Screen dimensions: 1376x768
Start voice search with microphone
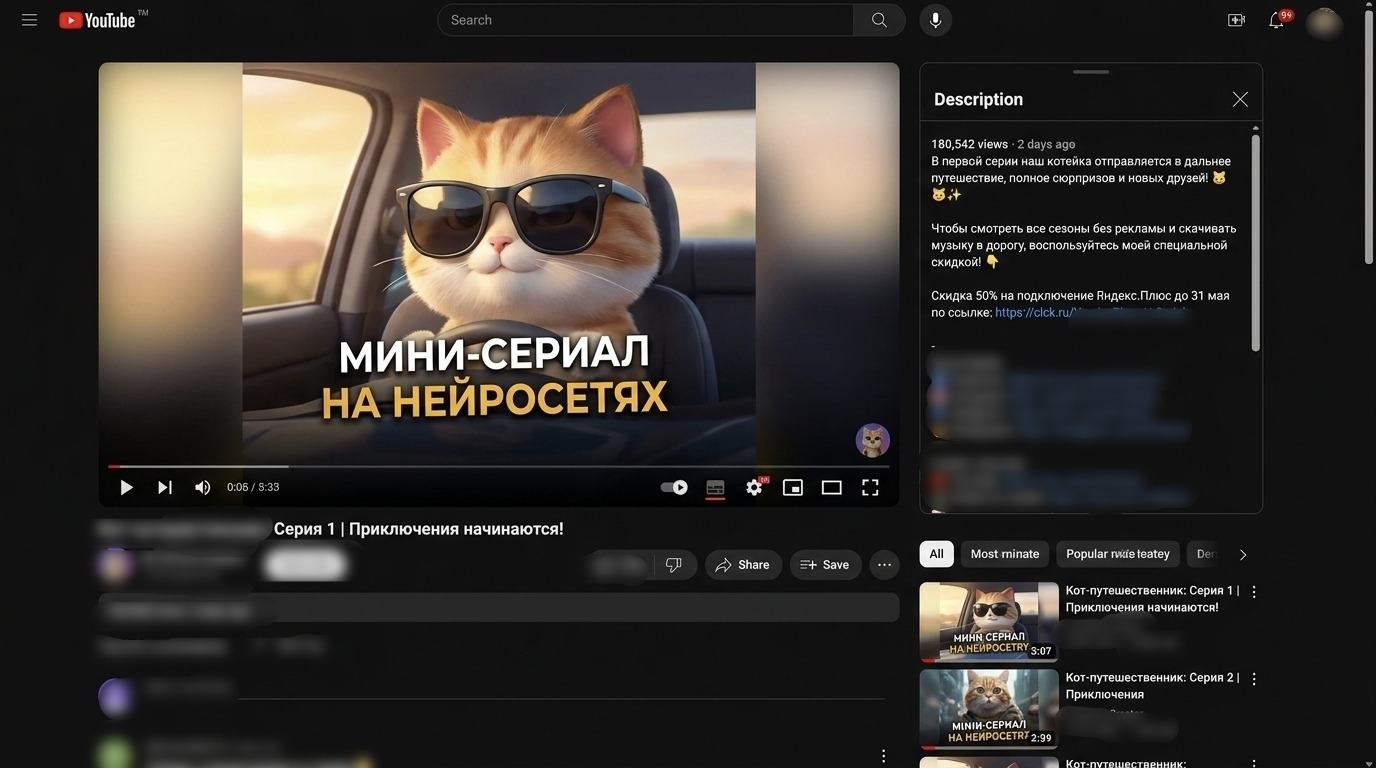(935, 20)
